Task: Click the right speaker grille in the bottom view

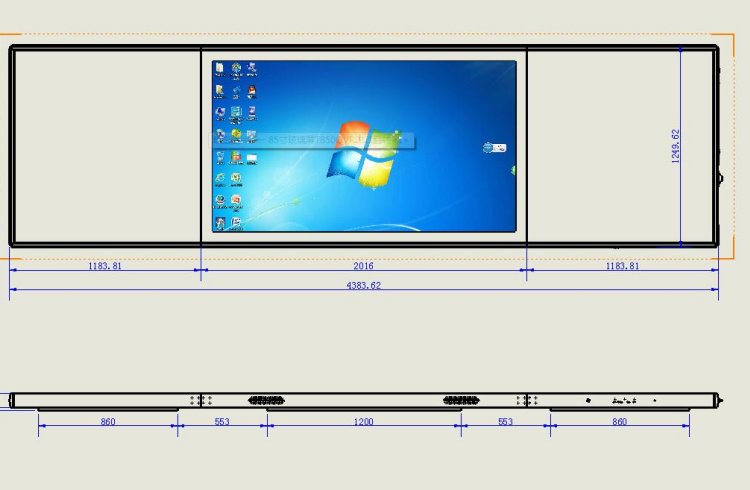Action: [x=461, y=400]
